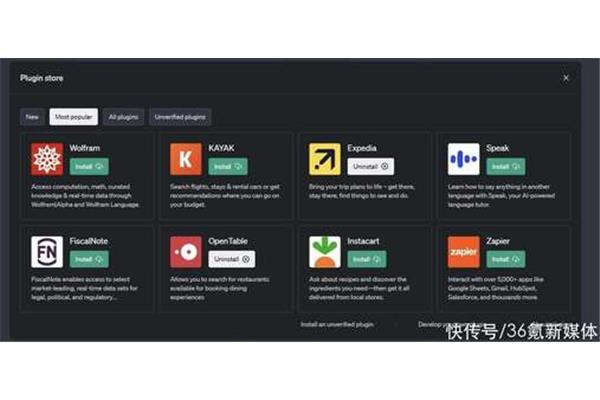The height and width of the screenshot is (400, 600).
Task: Open the Wolfram plugin logo
Action: point(47,159)
